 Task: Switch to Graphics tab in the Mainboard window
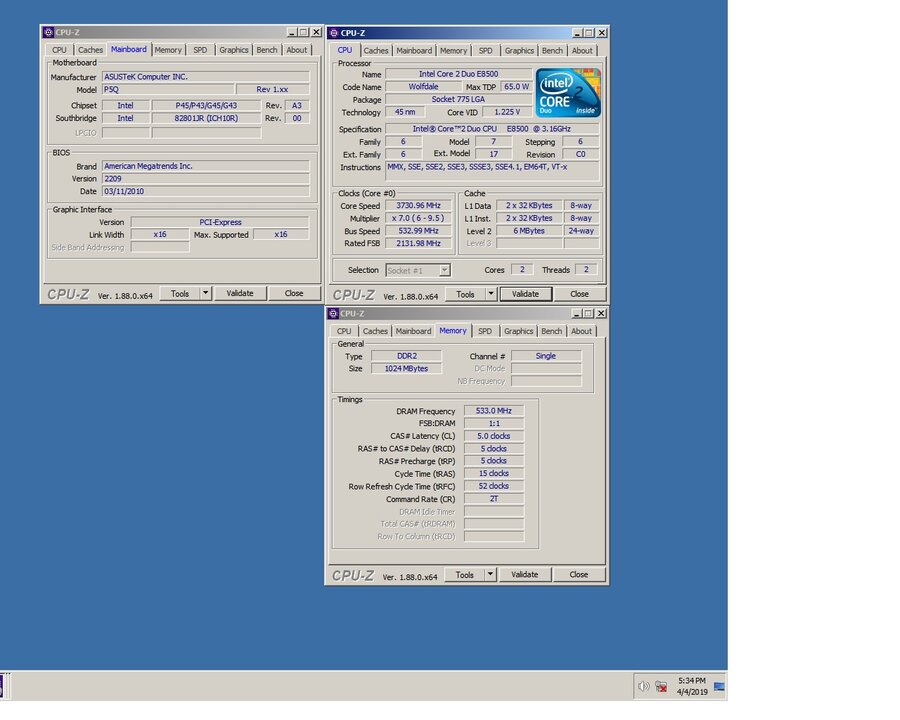point(234,50)
